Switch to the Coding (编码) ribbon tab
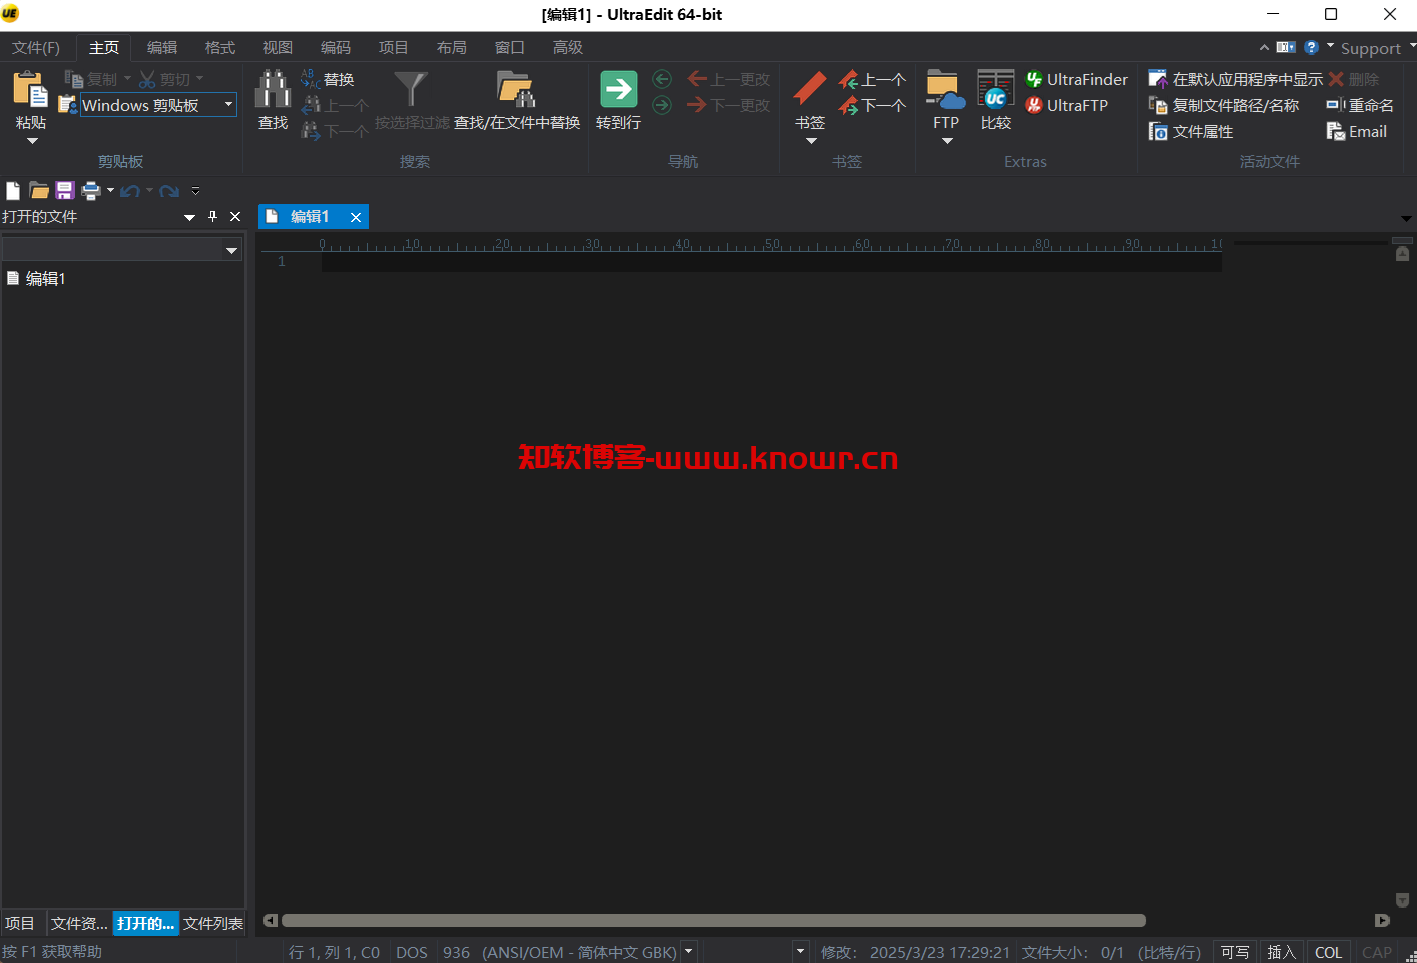This screenshot has height=963, width=1417. coord(335,47)
